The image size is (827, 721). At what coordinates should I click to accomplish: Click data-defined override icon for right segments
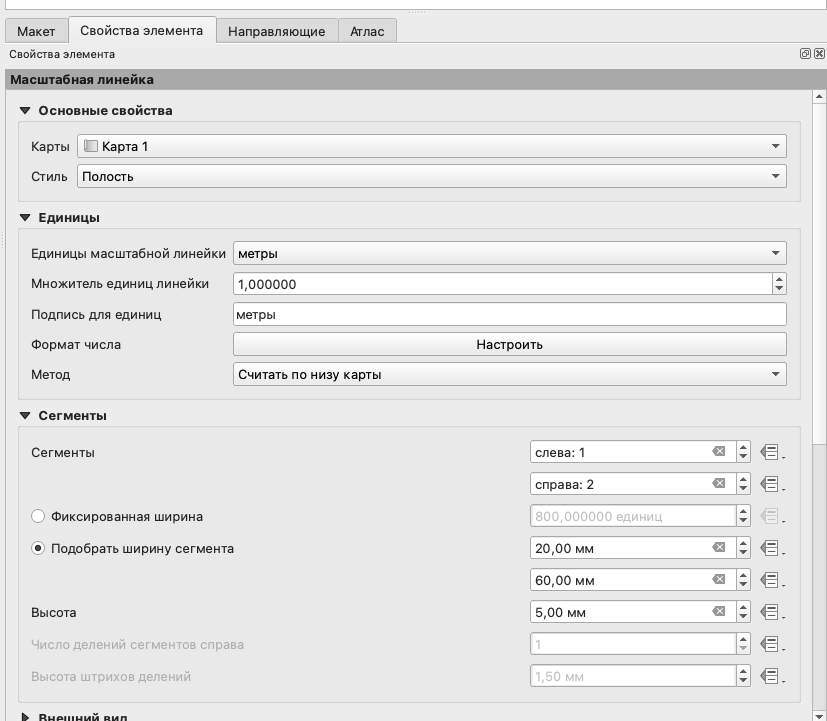coord(769,484)
